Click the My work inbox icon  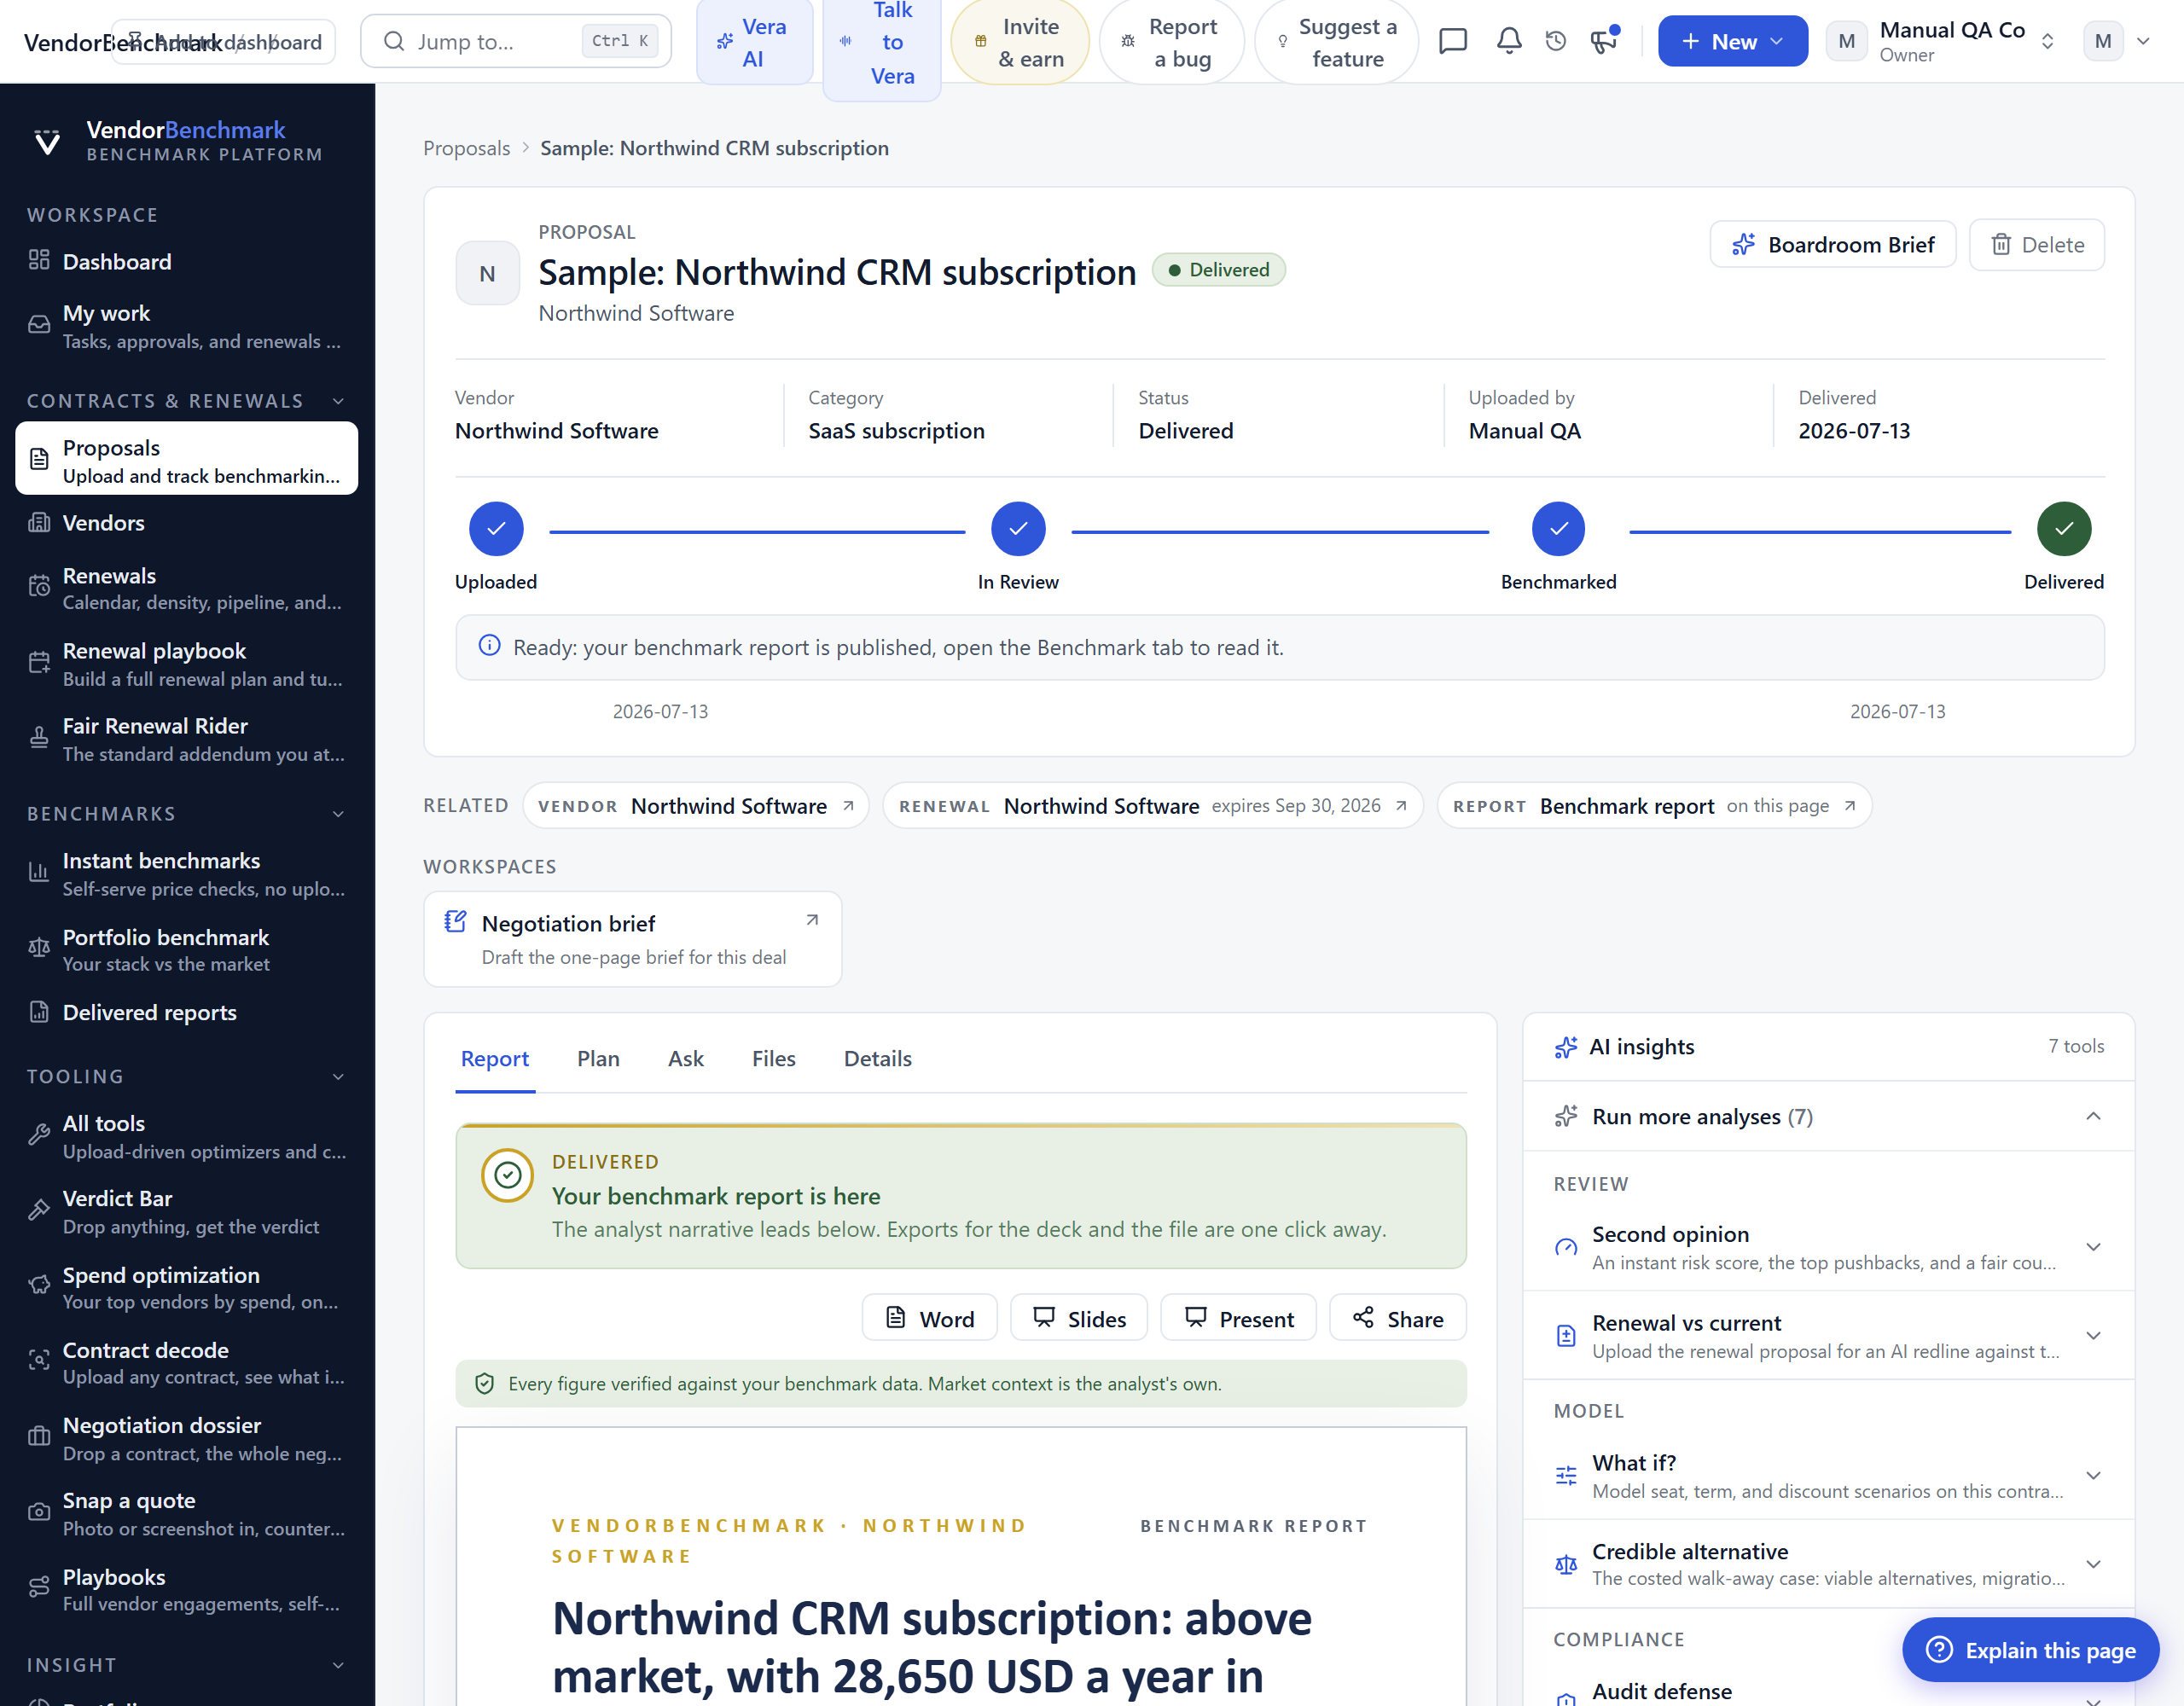[x=39, y=325]
